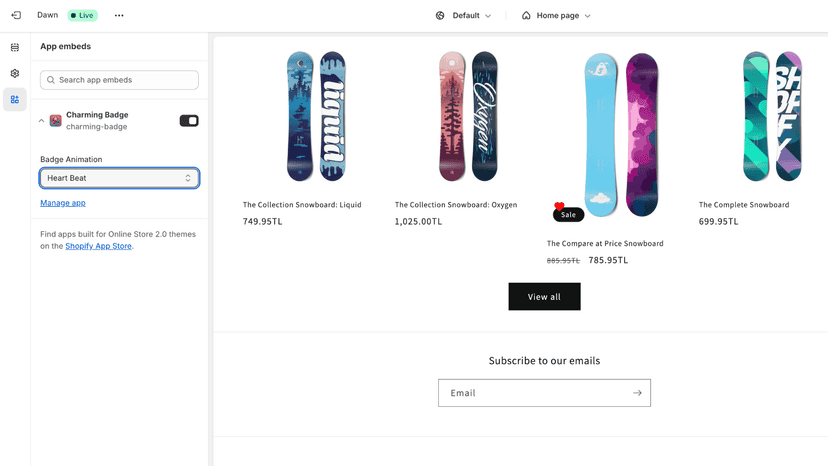Open the three-dots theme actions menu
Image resolution: width=828 pixels, height=466 pixels.
119,15
